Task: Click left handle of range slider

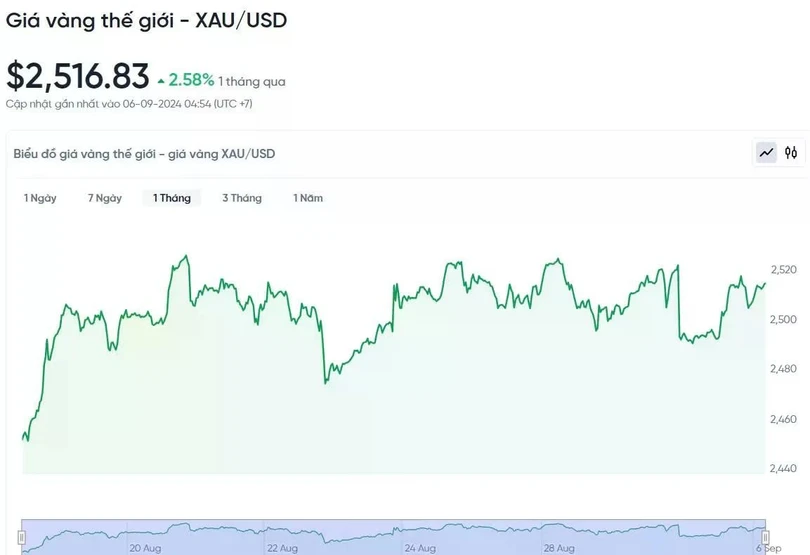Action: (22, 538)
